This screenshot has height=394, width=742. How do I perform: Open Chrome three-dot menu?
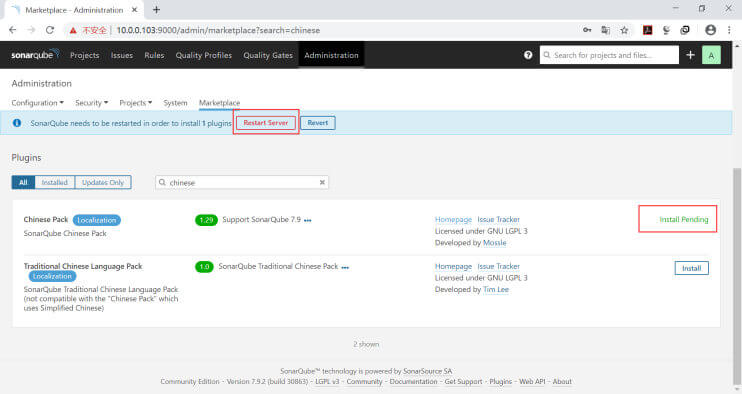click(729, 30)
